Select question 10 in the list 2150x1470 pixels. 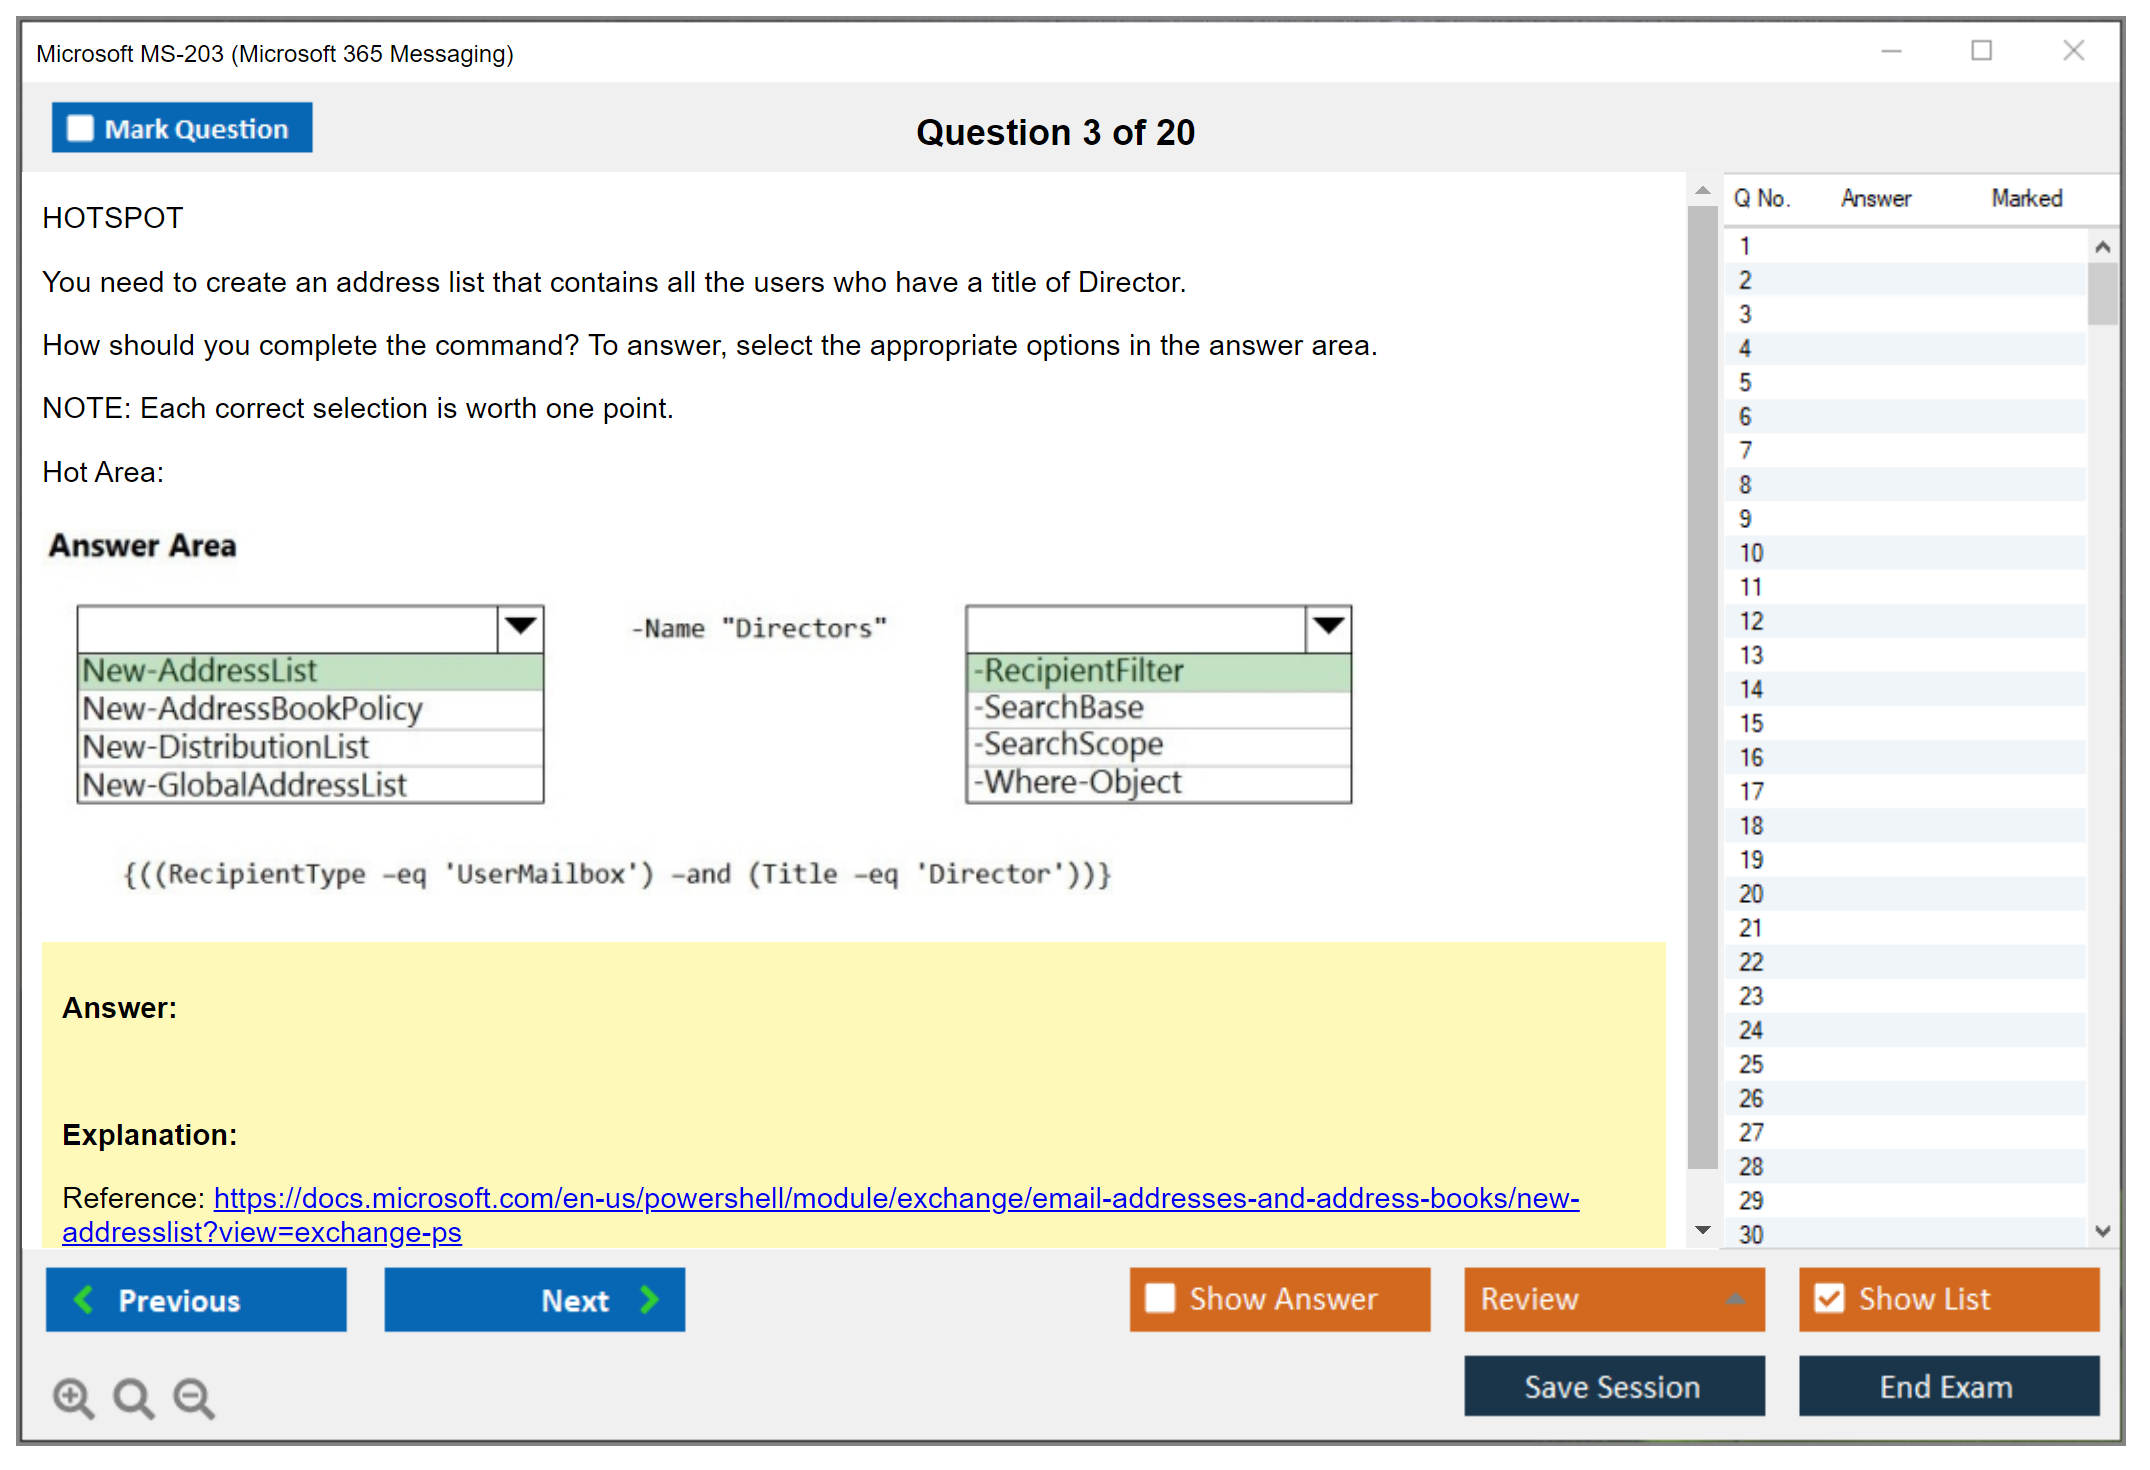pos(1752,553)
